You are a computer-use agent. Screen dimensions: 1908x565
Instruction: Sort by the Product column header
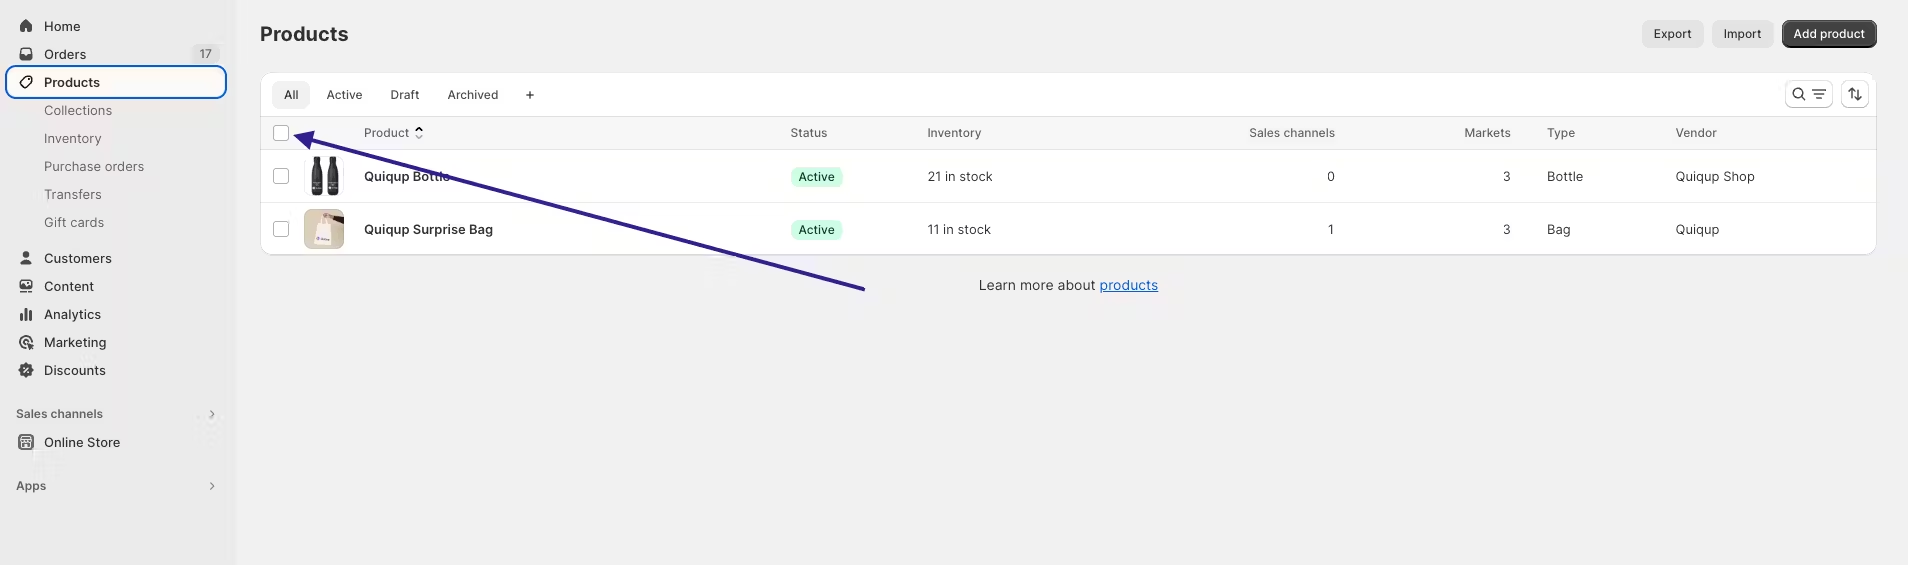coord(393,133)
